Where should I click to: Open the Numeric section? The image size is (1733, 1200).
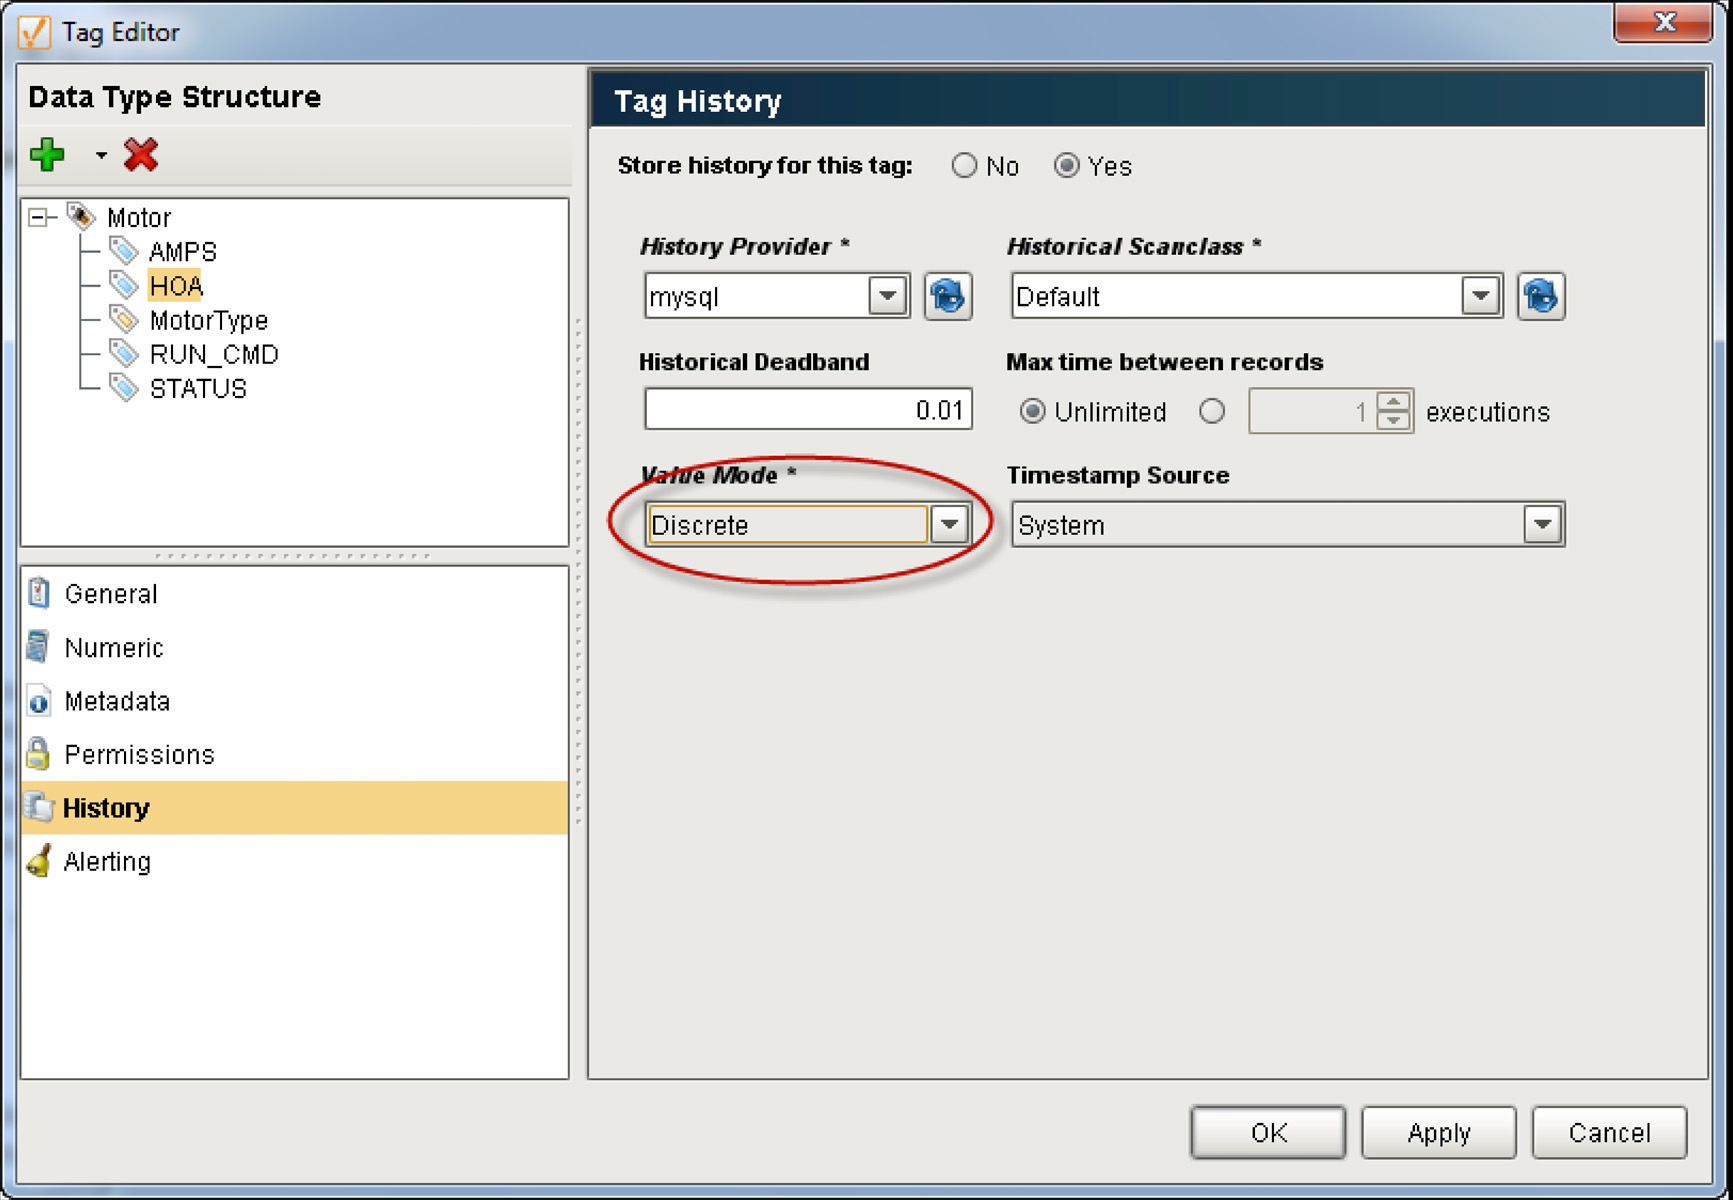click(114, 647)
